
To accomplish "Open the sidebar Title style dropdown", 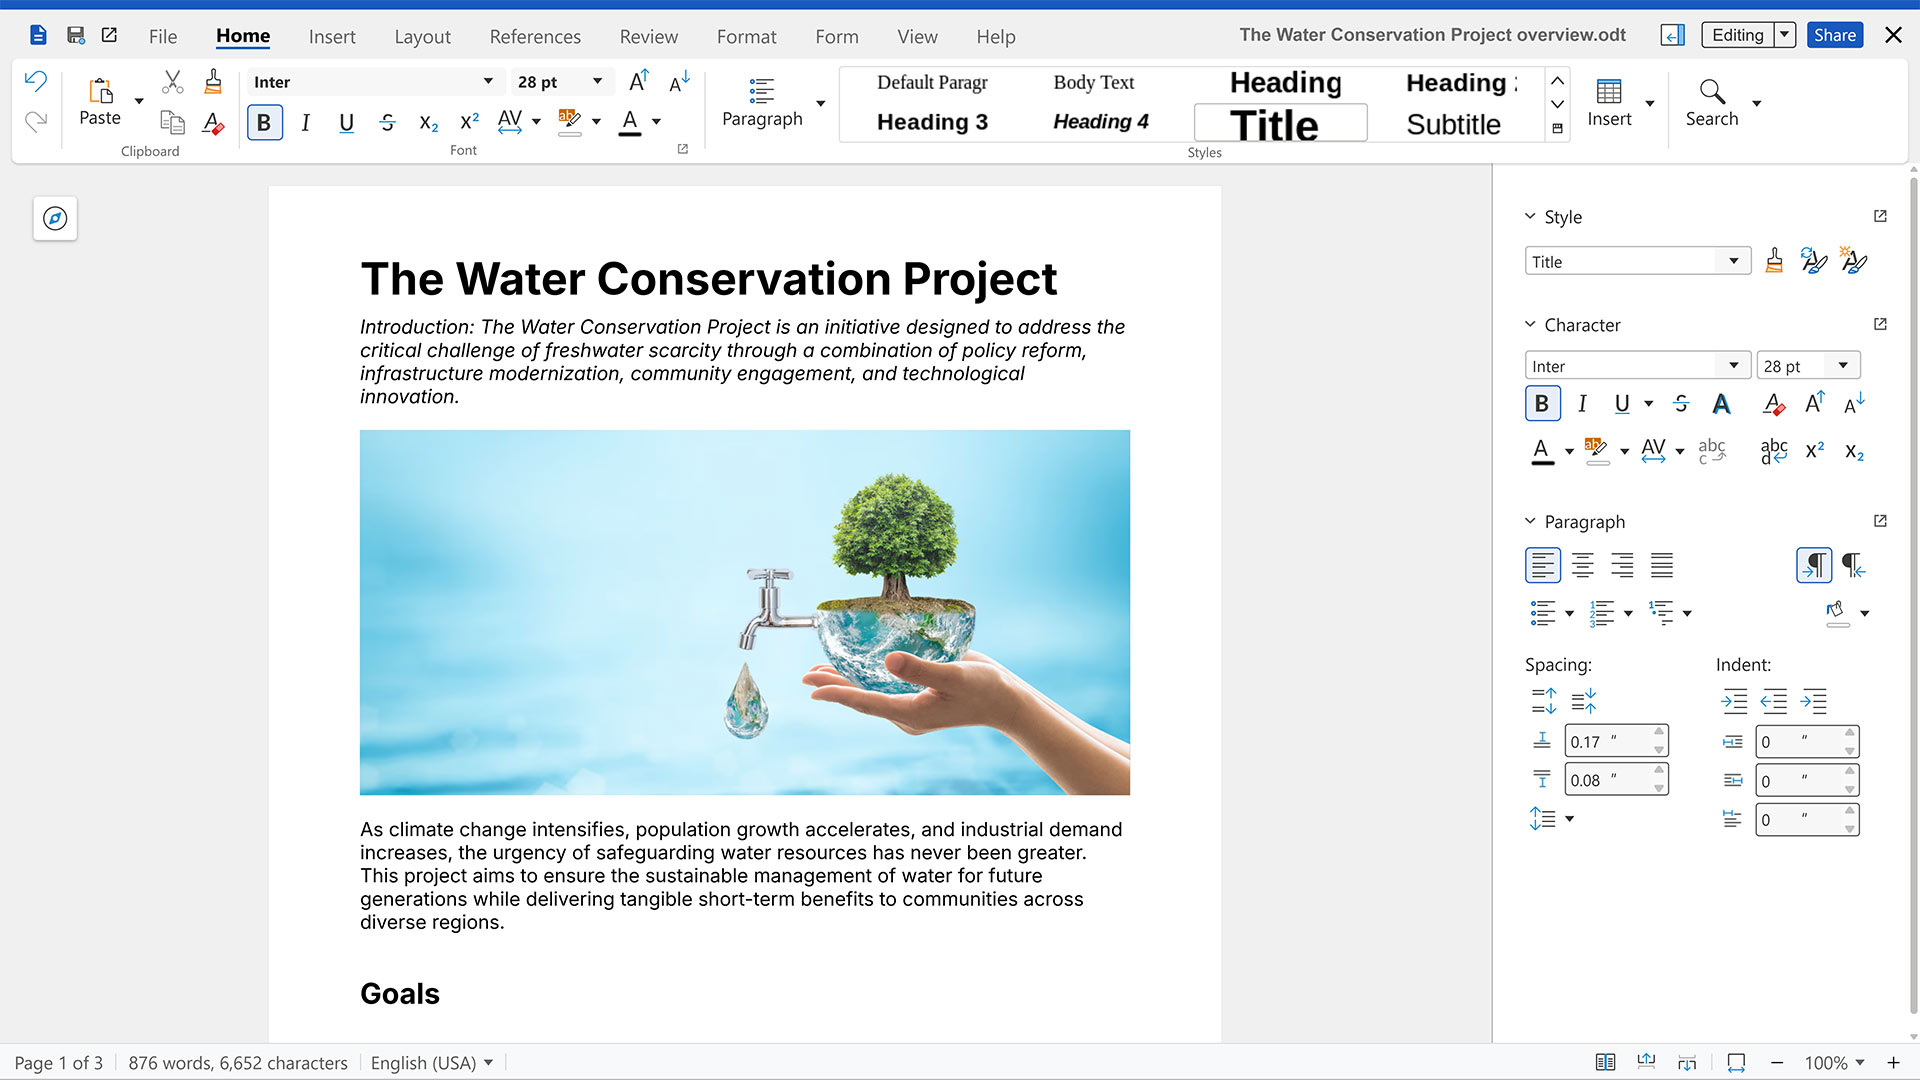I will click(x=1733, y=261).
